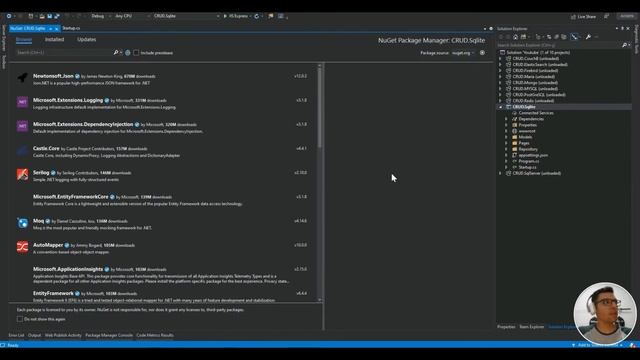Click the browser refresh icon in toolbar
The image size is (640, 360).
coord(256,16)
